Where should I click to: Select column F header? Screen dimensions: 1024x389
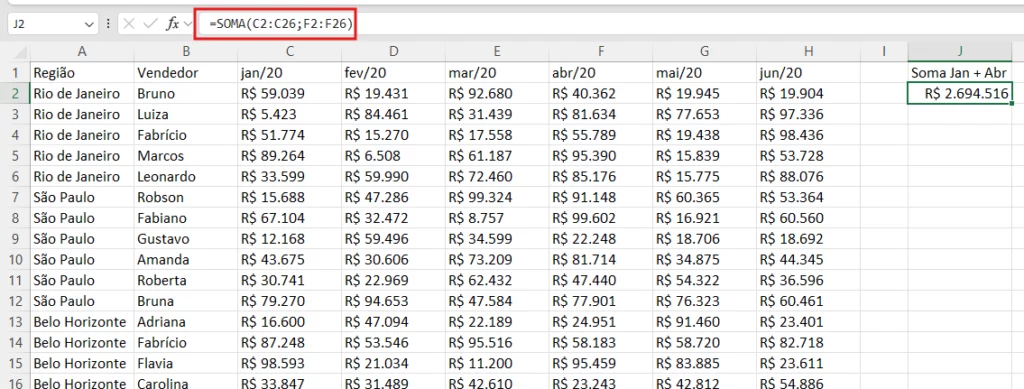click(601, 52)
